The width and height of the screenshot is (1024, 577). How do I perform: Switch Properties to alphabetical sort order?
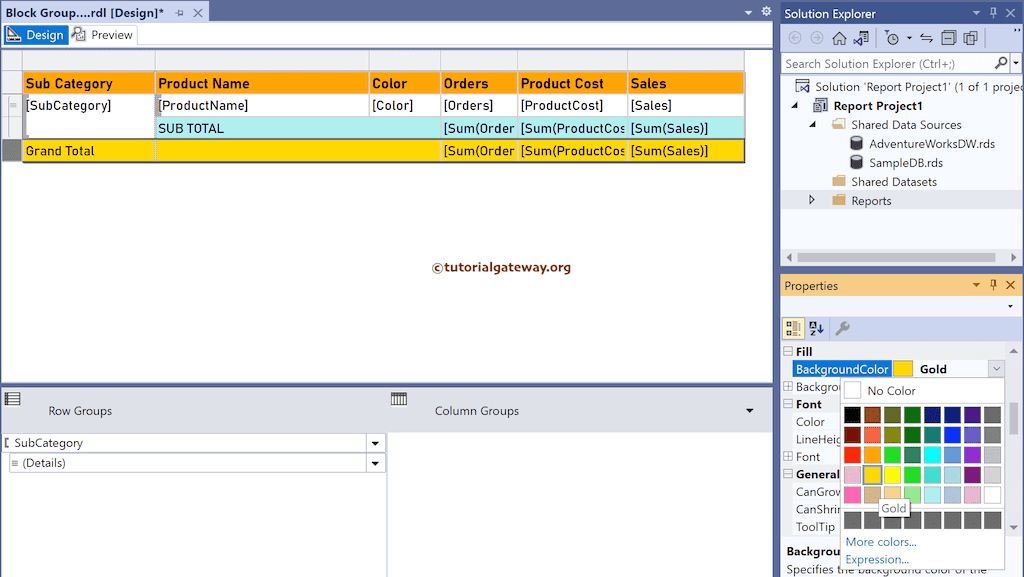coord(815,328)
